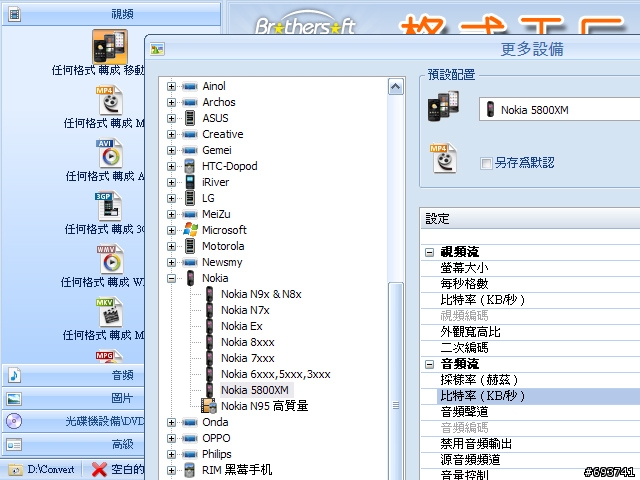The width and height of the screenshot is (640, 480).
Task: Open the 光碟機設備 DVD tab
Action: coord(74,421)
